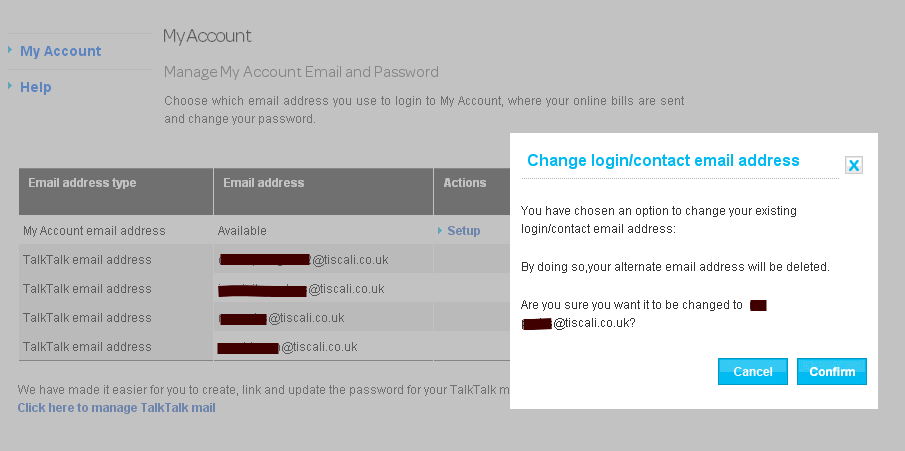Screen dimensions: 905x451
Task: Click the Change login/contact email address title
Action: click(663, 160)
